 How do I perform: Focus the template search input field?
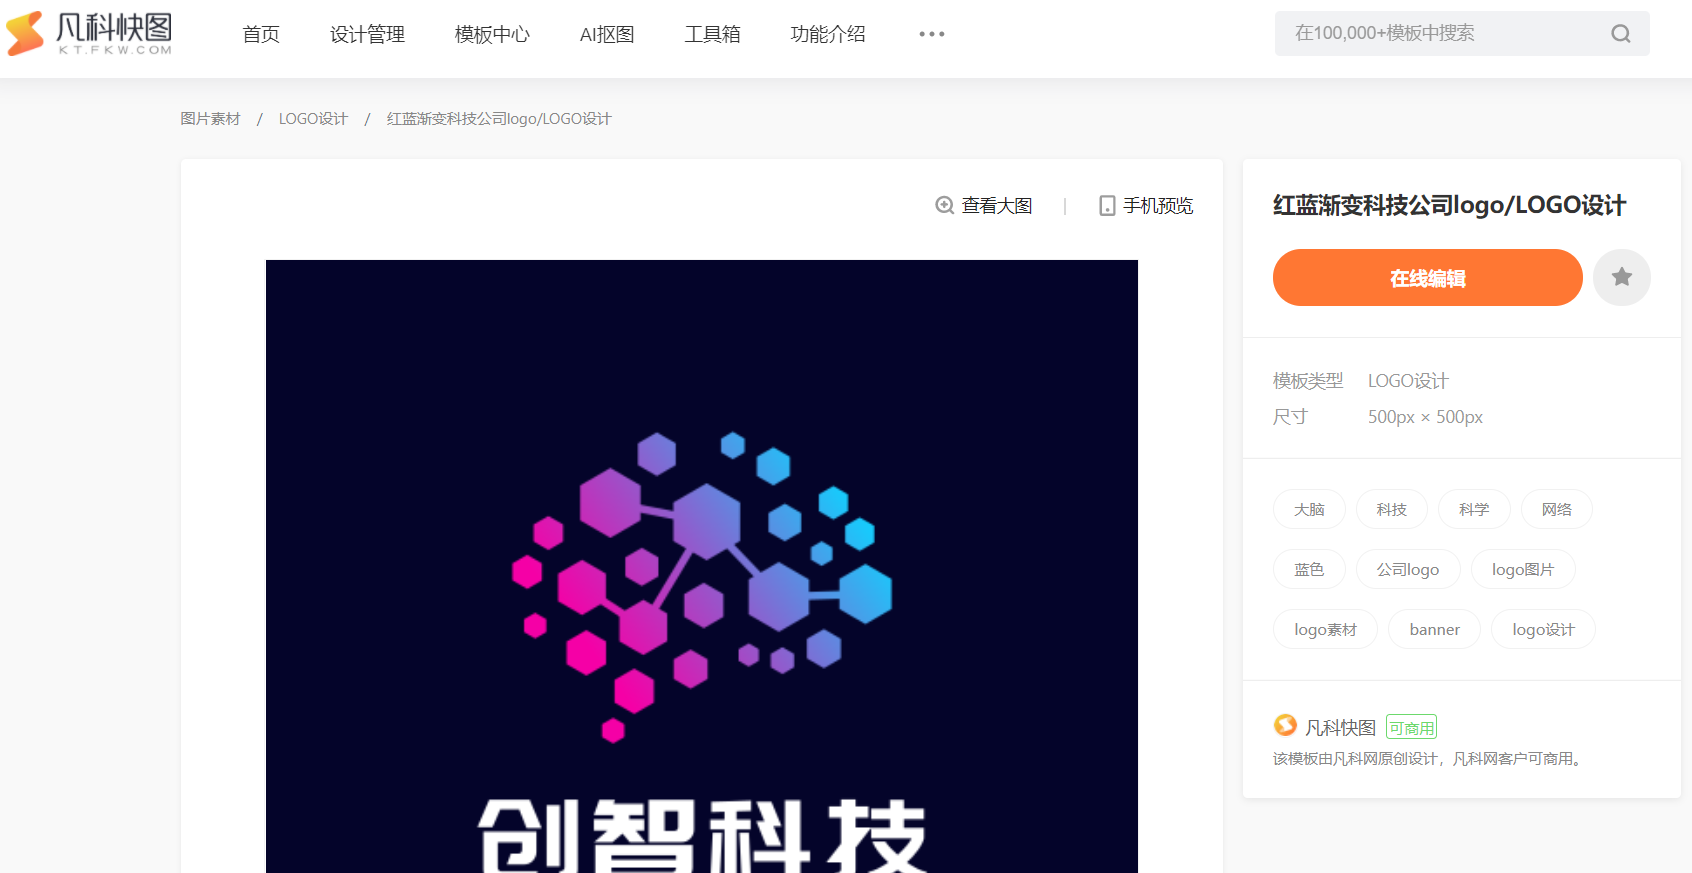[1462, 34]
